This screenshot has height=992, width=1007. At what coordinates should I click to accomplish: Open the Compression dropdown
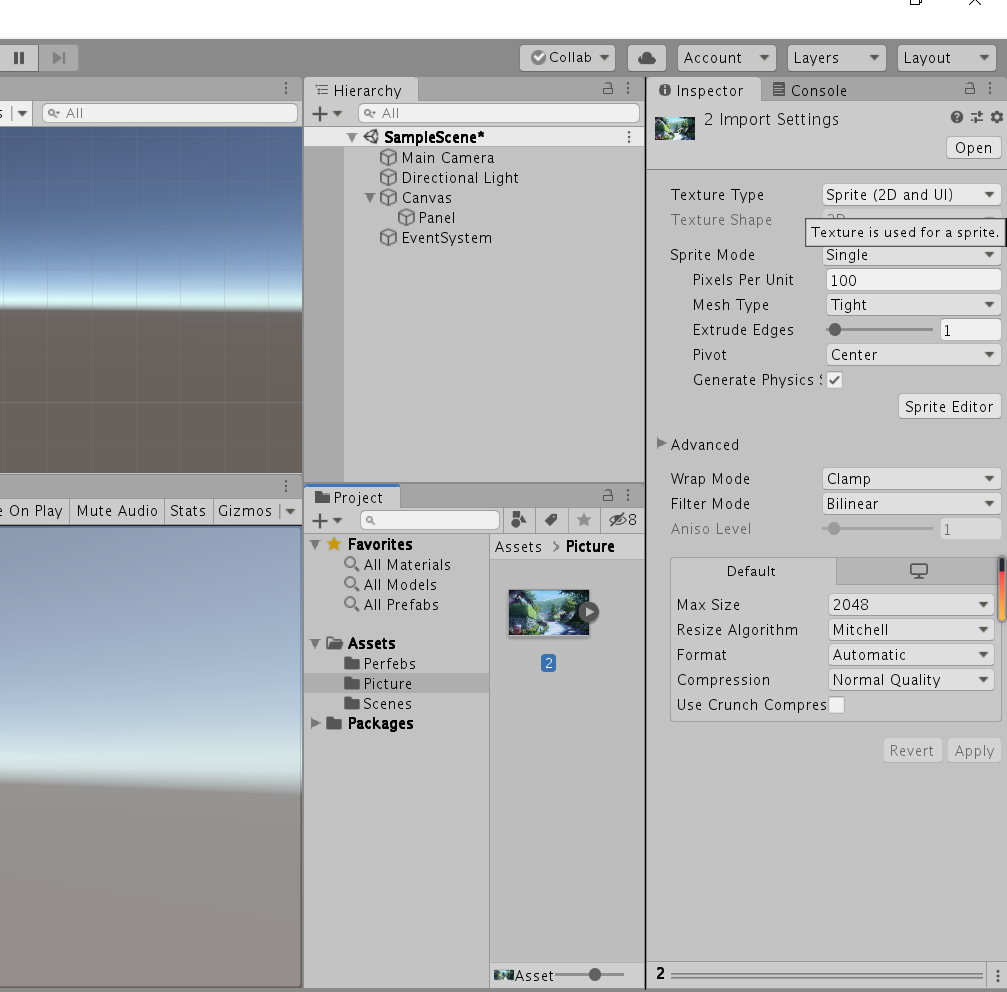pyautogui.click(x=911, y=680)
